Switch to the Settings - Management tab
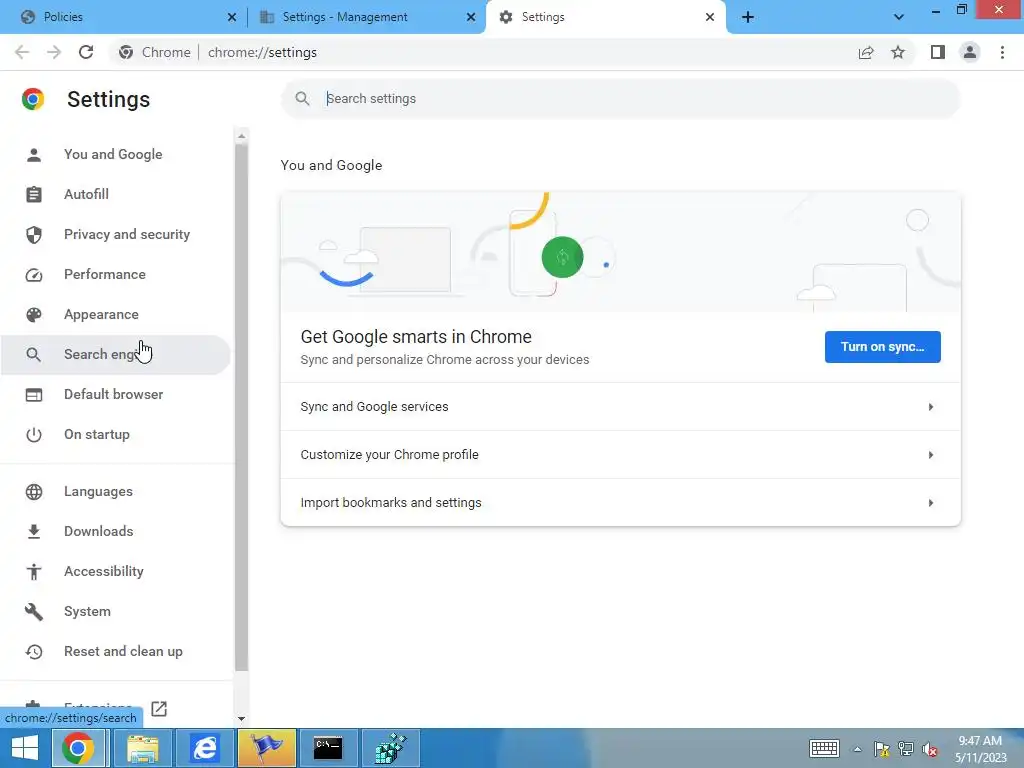This screenshot has width=1024, height=768. [366, 17]
